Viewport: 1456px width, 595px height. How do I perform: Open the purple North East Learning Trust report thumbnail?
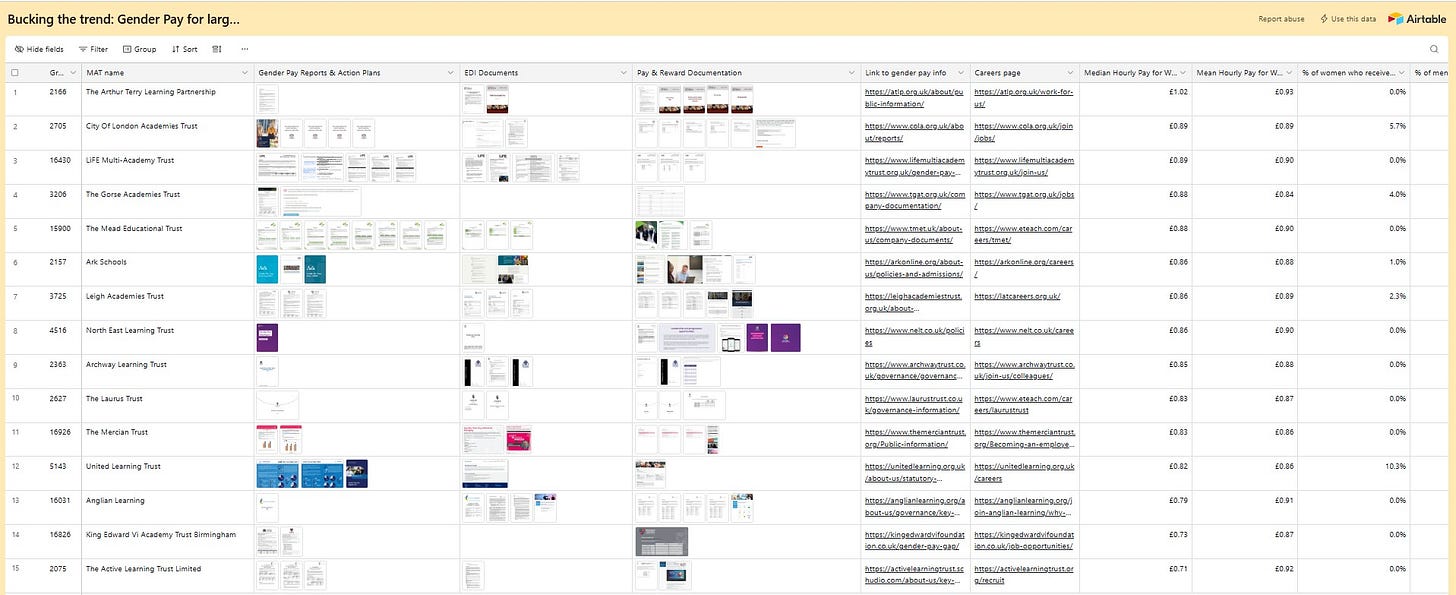pyautogui.click(x=267, y=338)
